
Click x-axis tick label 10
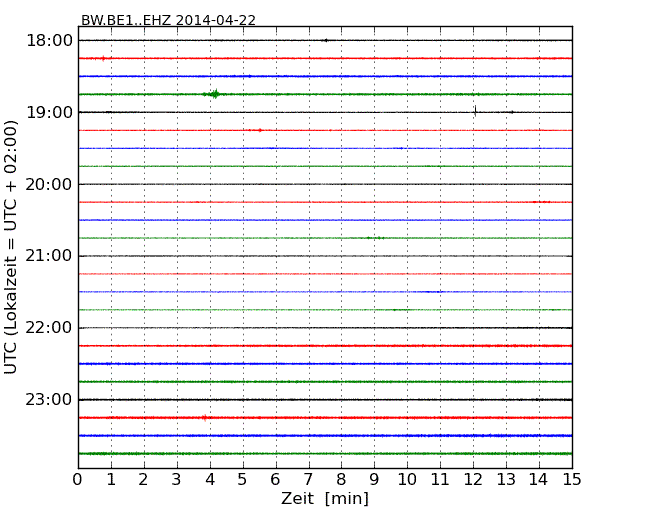pos(407,480)
